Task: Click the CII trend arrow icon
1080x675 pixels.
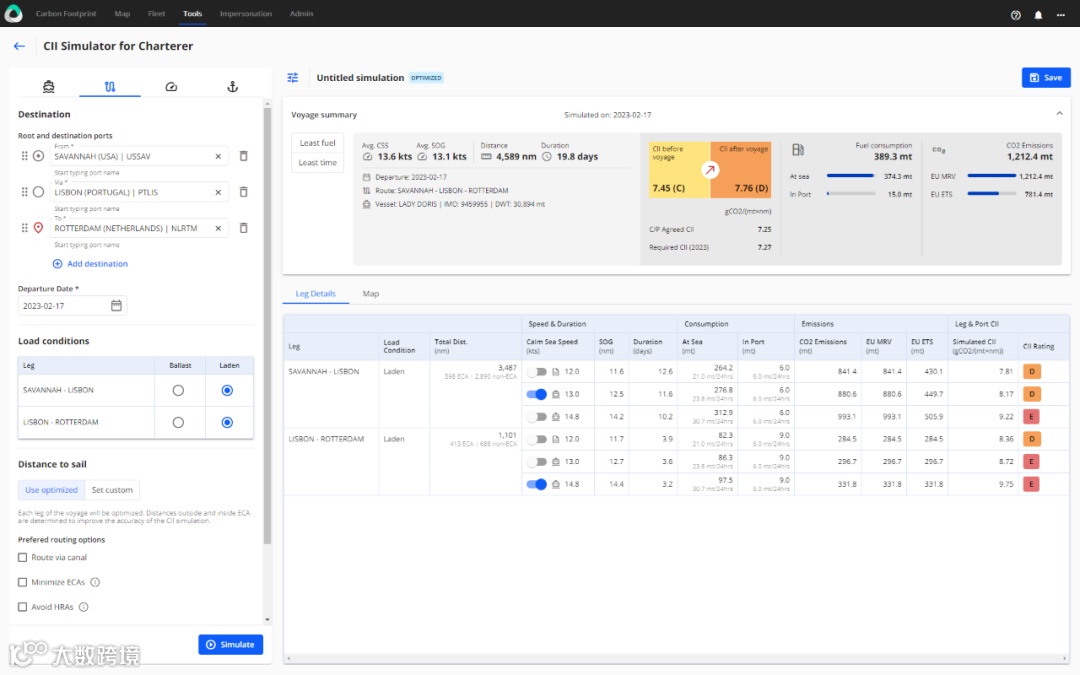Action: coord(709,169)
